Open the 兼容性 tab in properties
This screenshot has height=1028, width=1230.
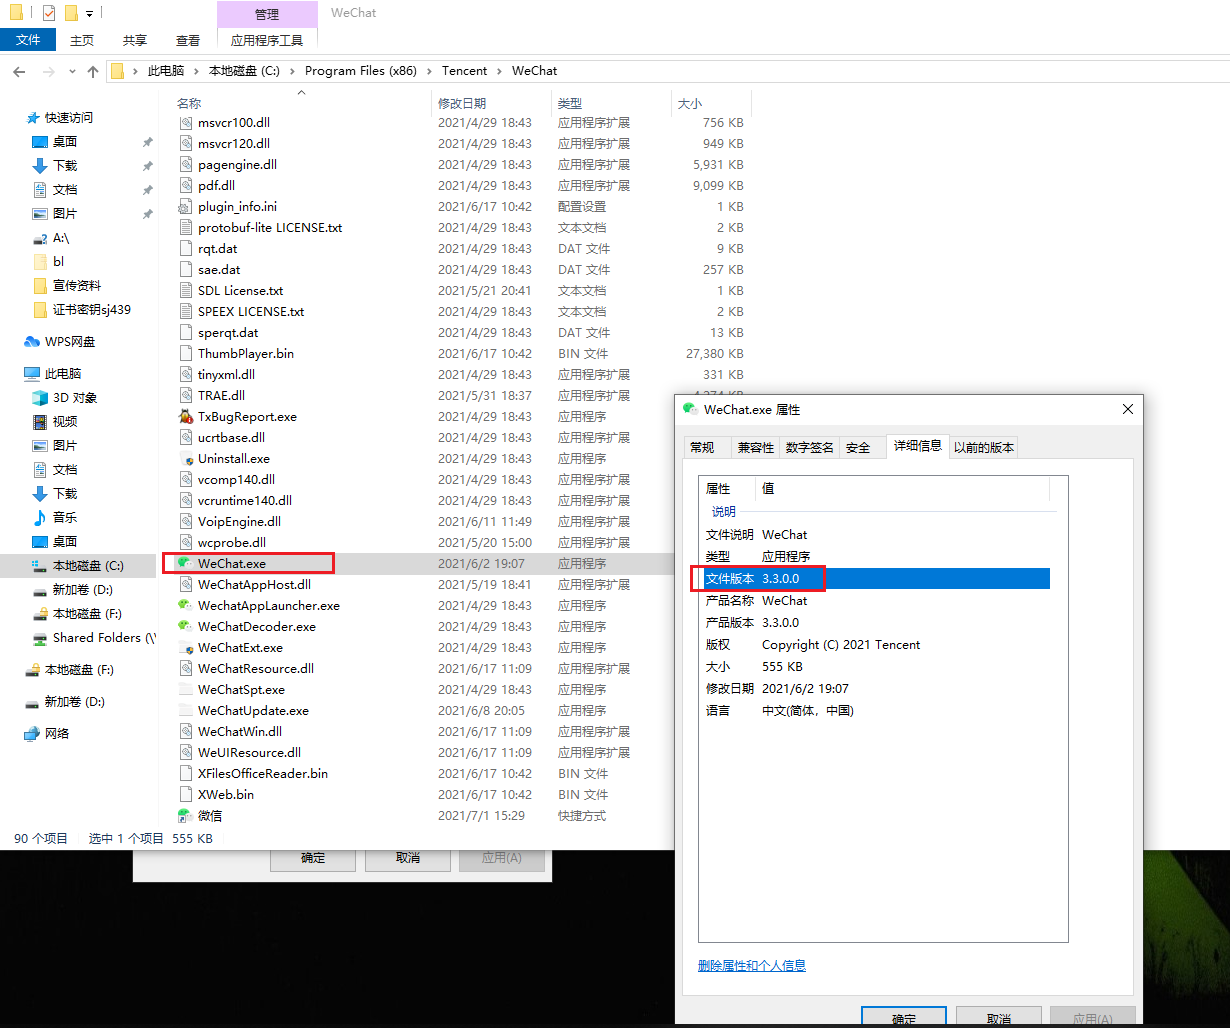[x=755, y=447]
